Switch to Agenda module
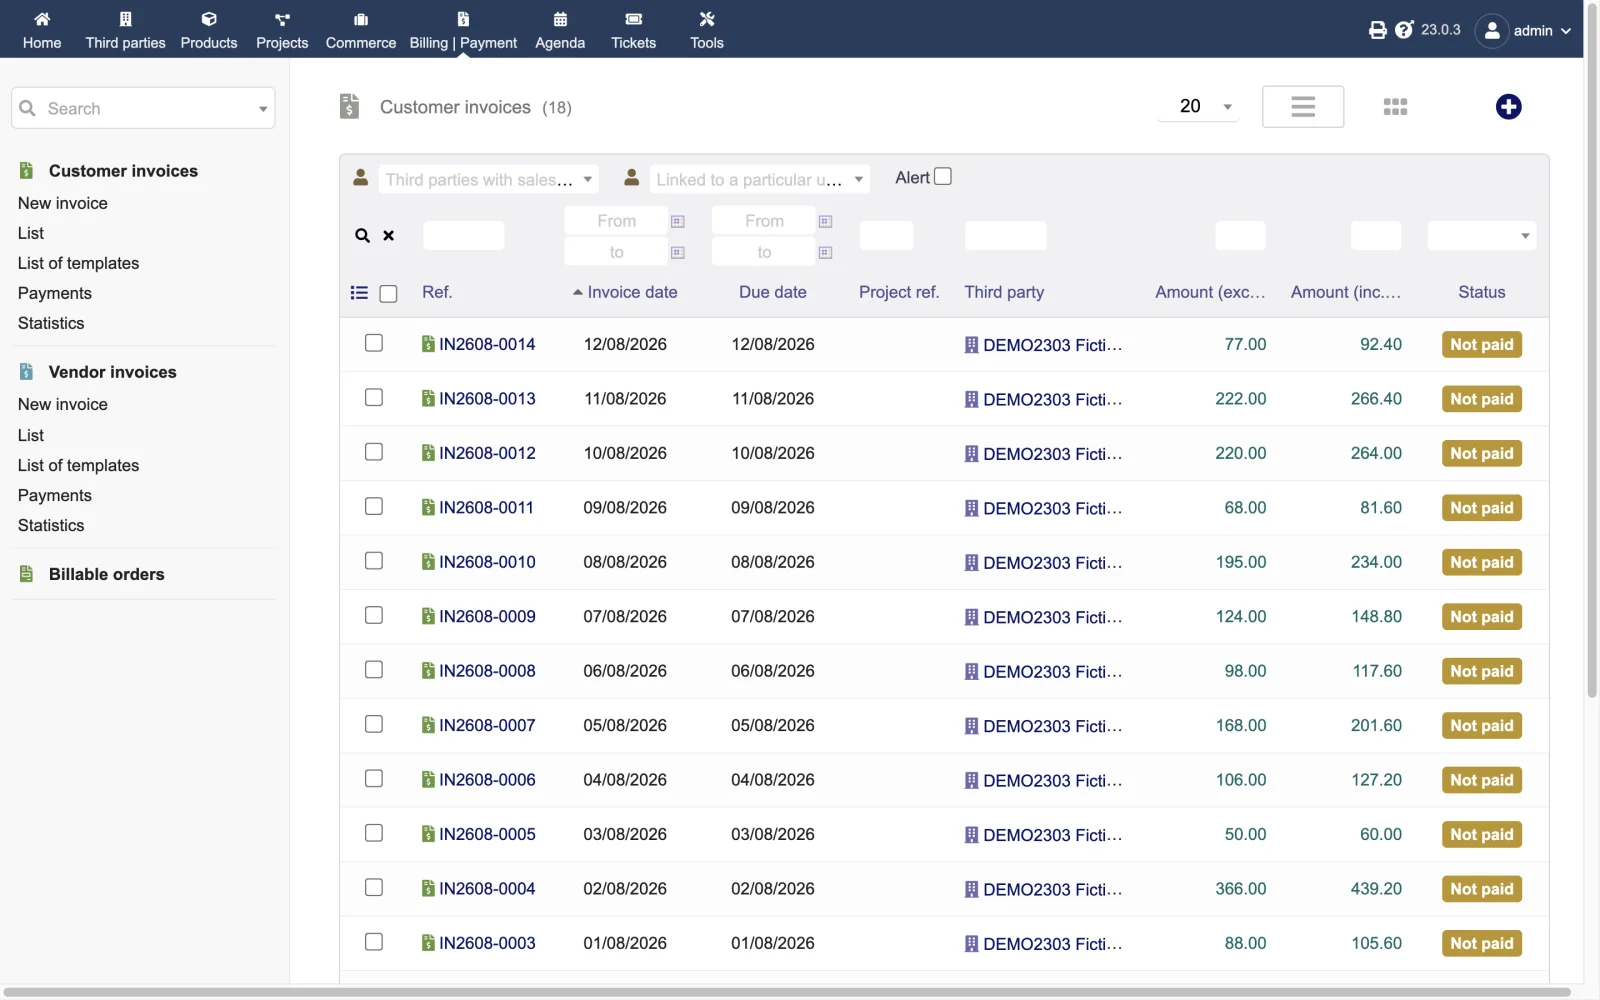This screenshot has width=1600, height=1000. pyautogui.click(x=560, y=30)
